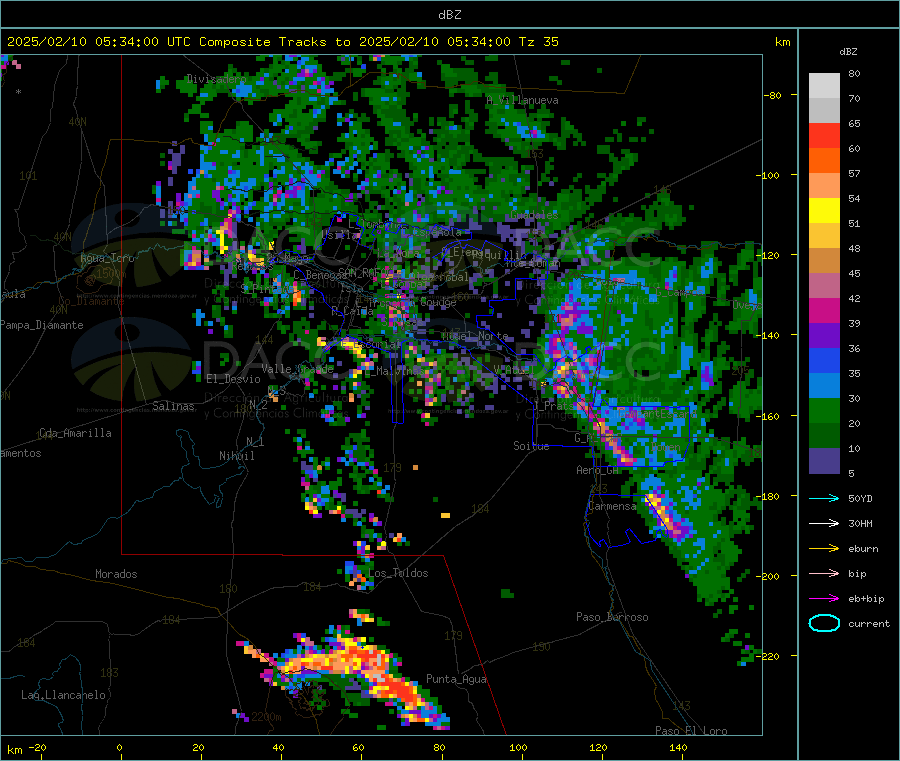Click the 'Salinas' map label
Viewport: 900px width, 761px height.
[x=173, y=406]
